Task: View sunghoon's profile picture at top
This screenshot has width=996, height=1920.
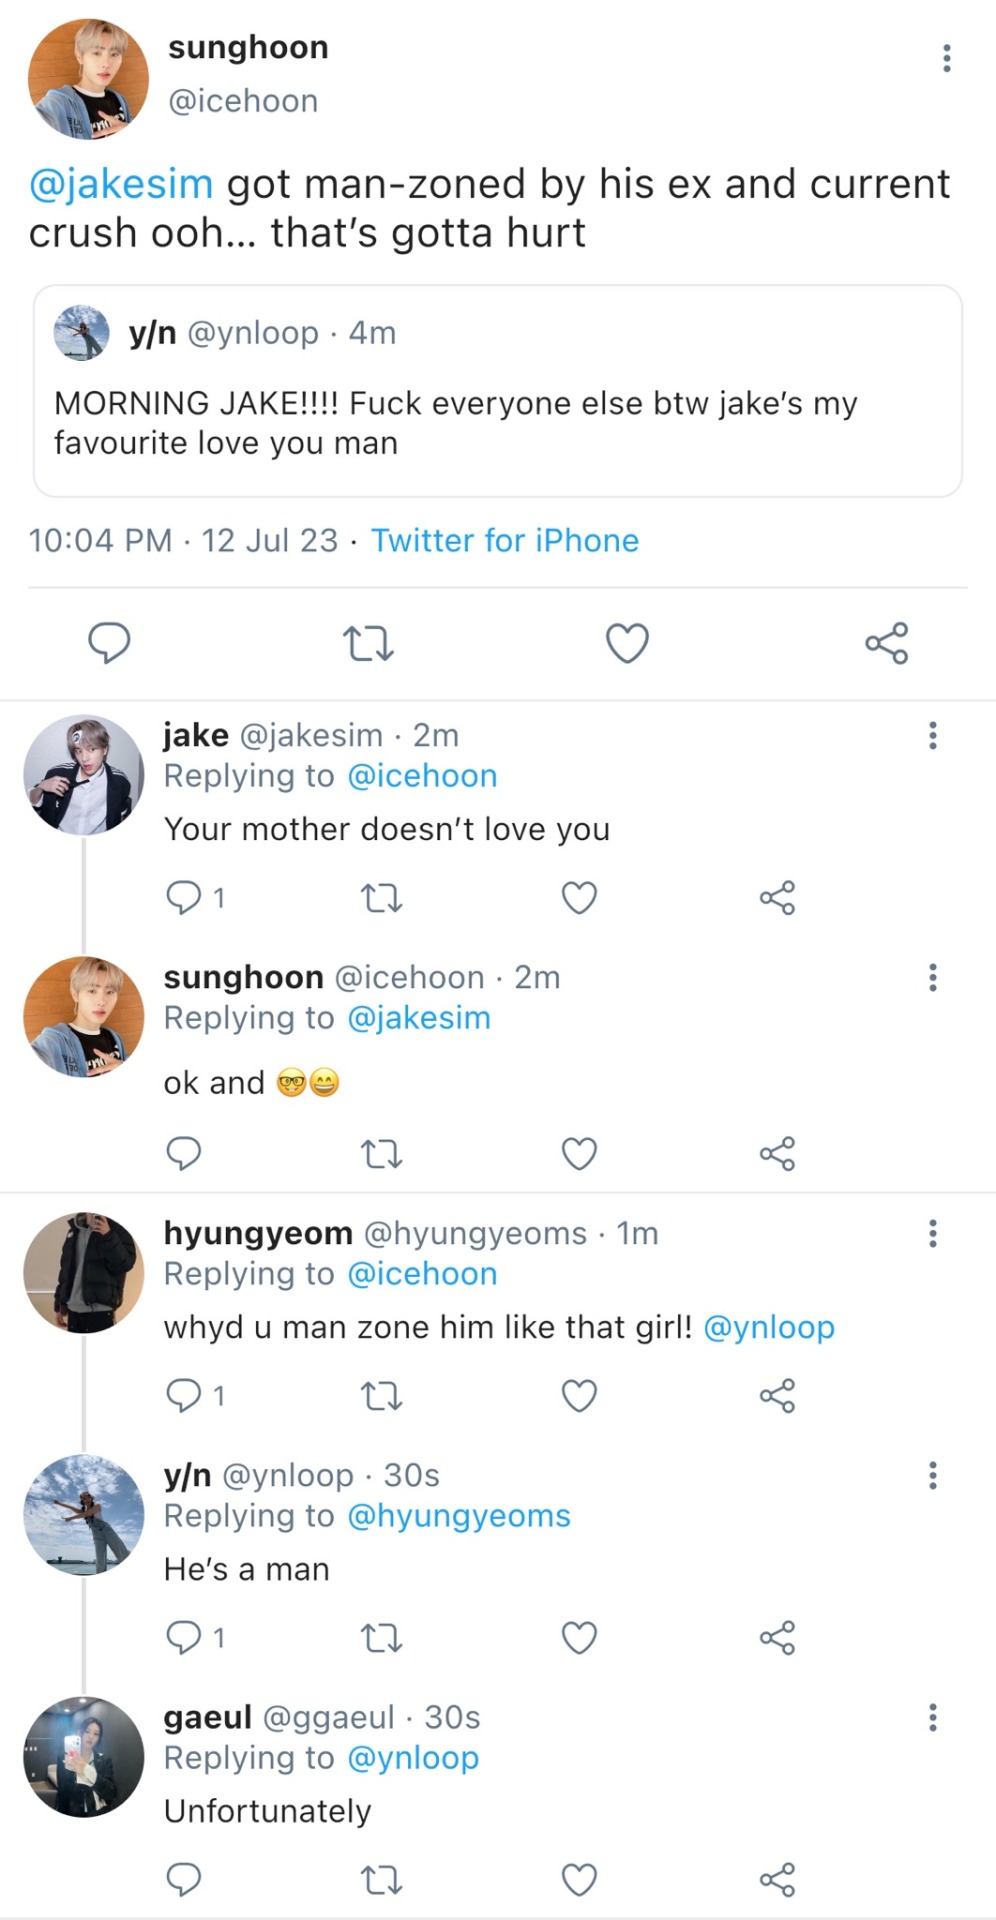Action: point(88,78)
